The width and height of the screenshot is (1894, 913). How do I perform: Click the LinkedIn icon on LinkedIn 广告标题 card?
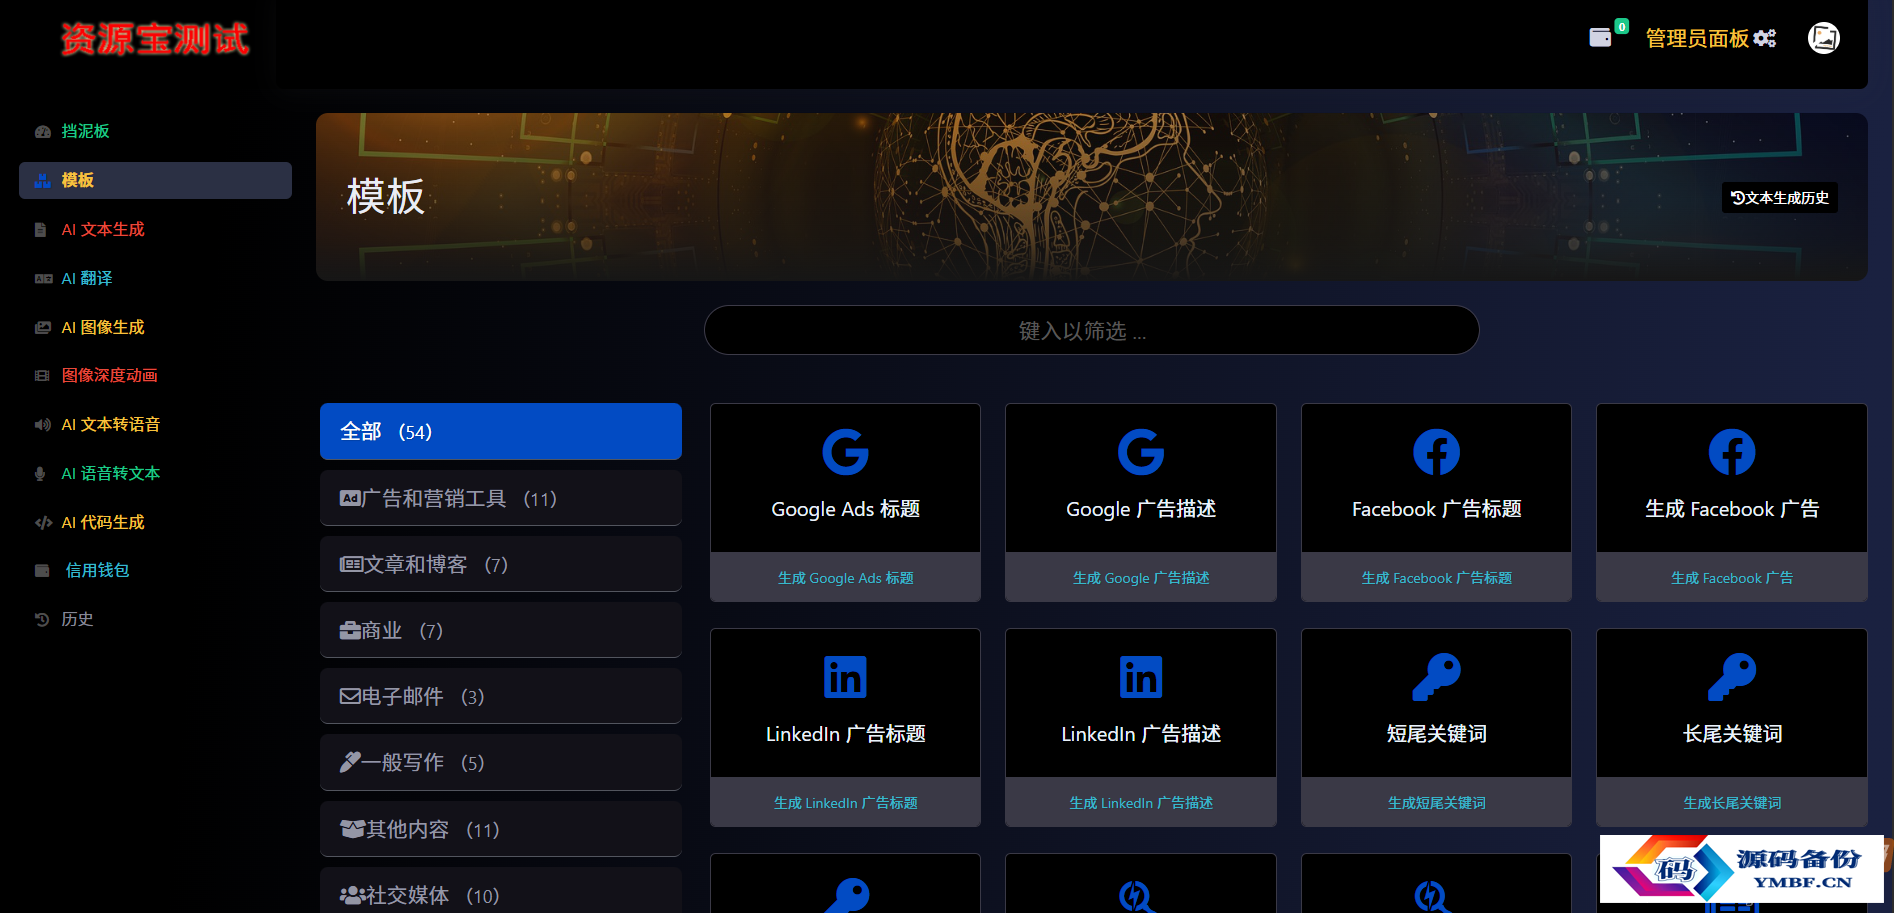(x=845, y=677)
